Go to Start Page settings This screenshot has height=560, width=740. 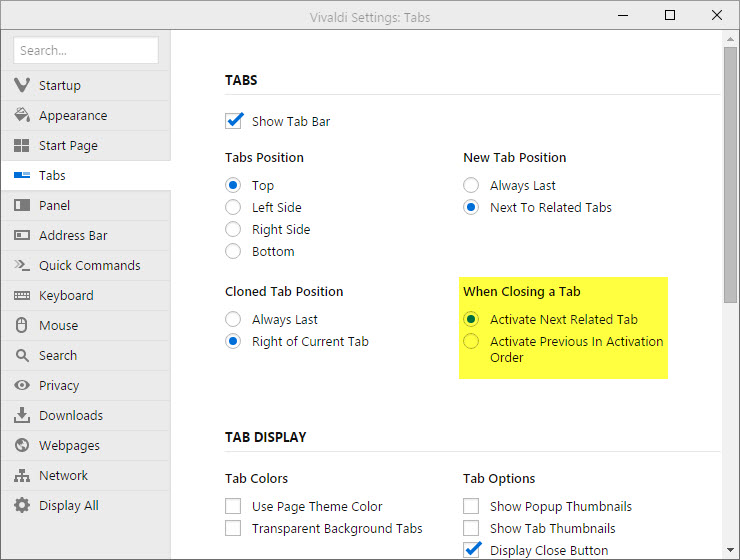(x=86, y=145)
